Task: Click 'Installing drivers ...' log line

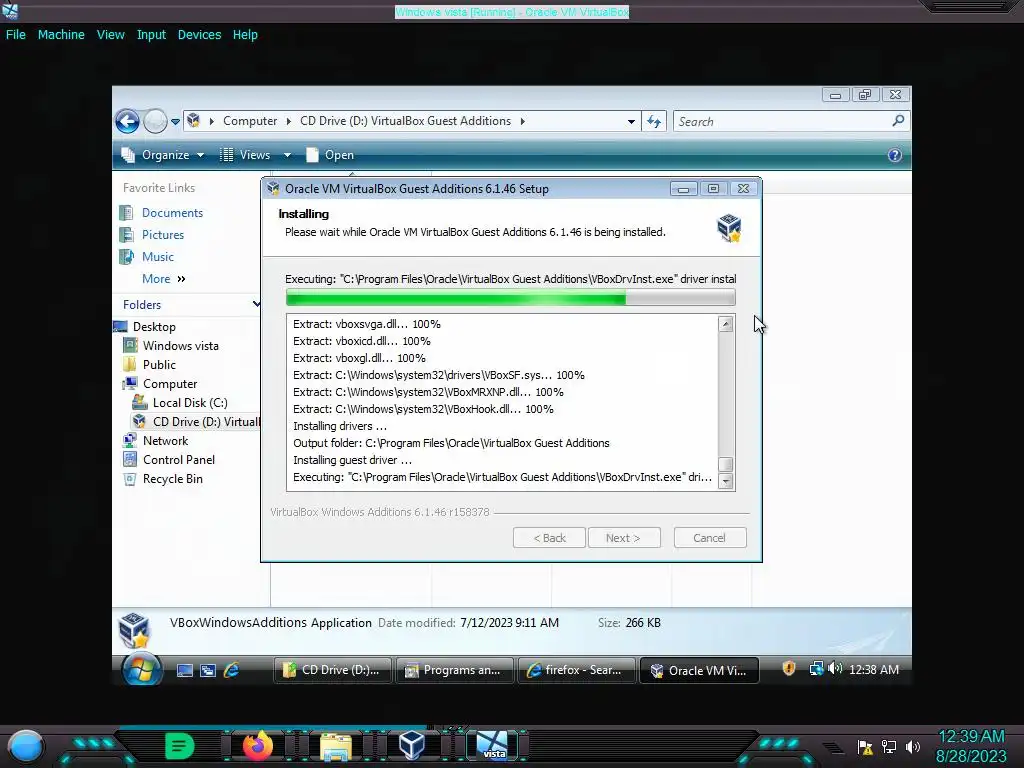Action: coord(340,426)
